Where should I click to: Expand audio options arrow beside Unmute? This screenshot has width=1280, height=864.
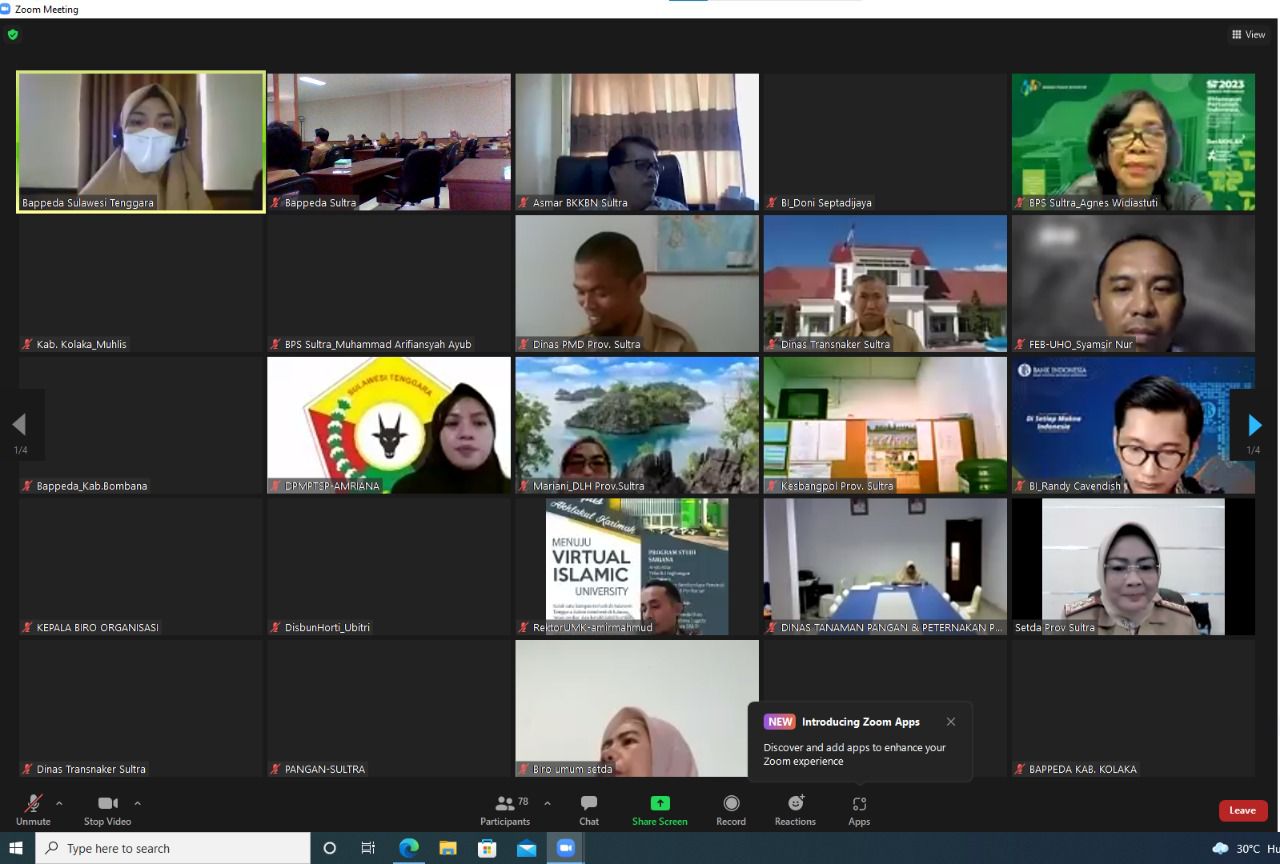(x=59, y=803)
